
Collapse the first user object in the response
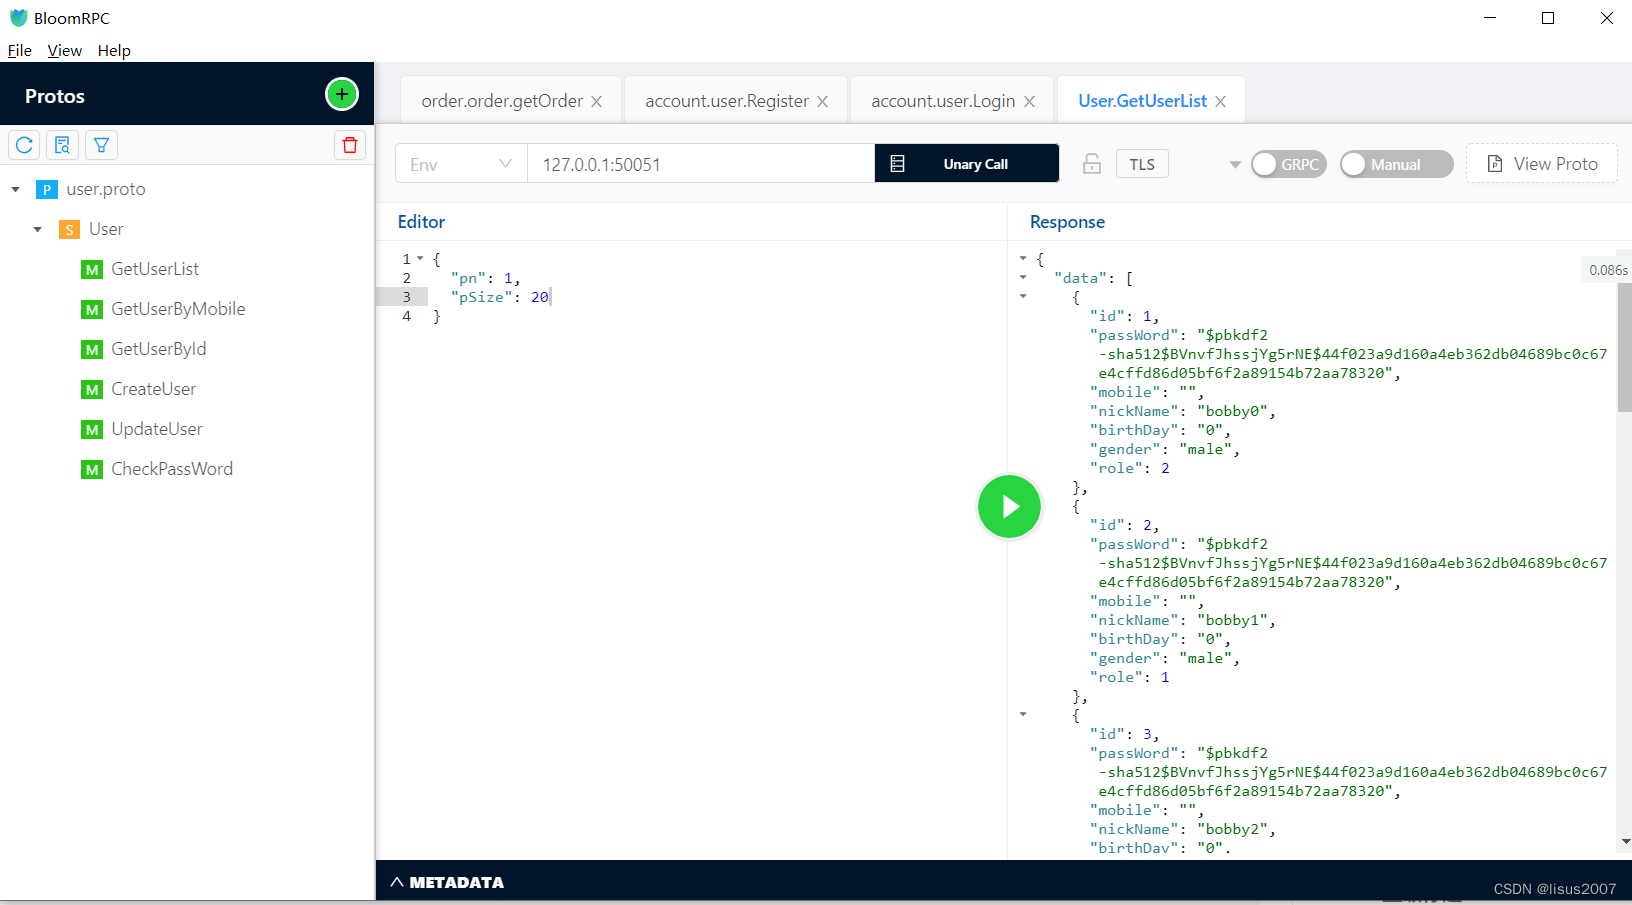(x=1023, y=297)
